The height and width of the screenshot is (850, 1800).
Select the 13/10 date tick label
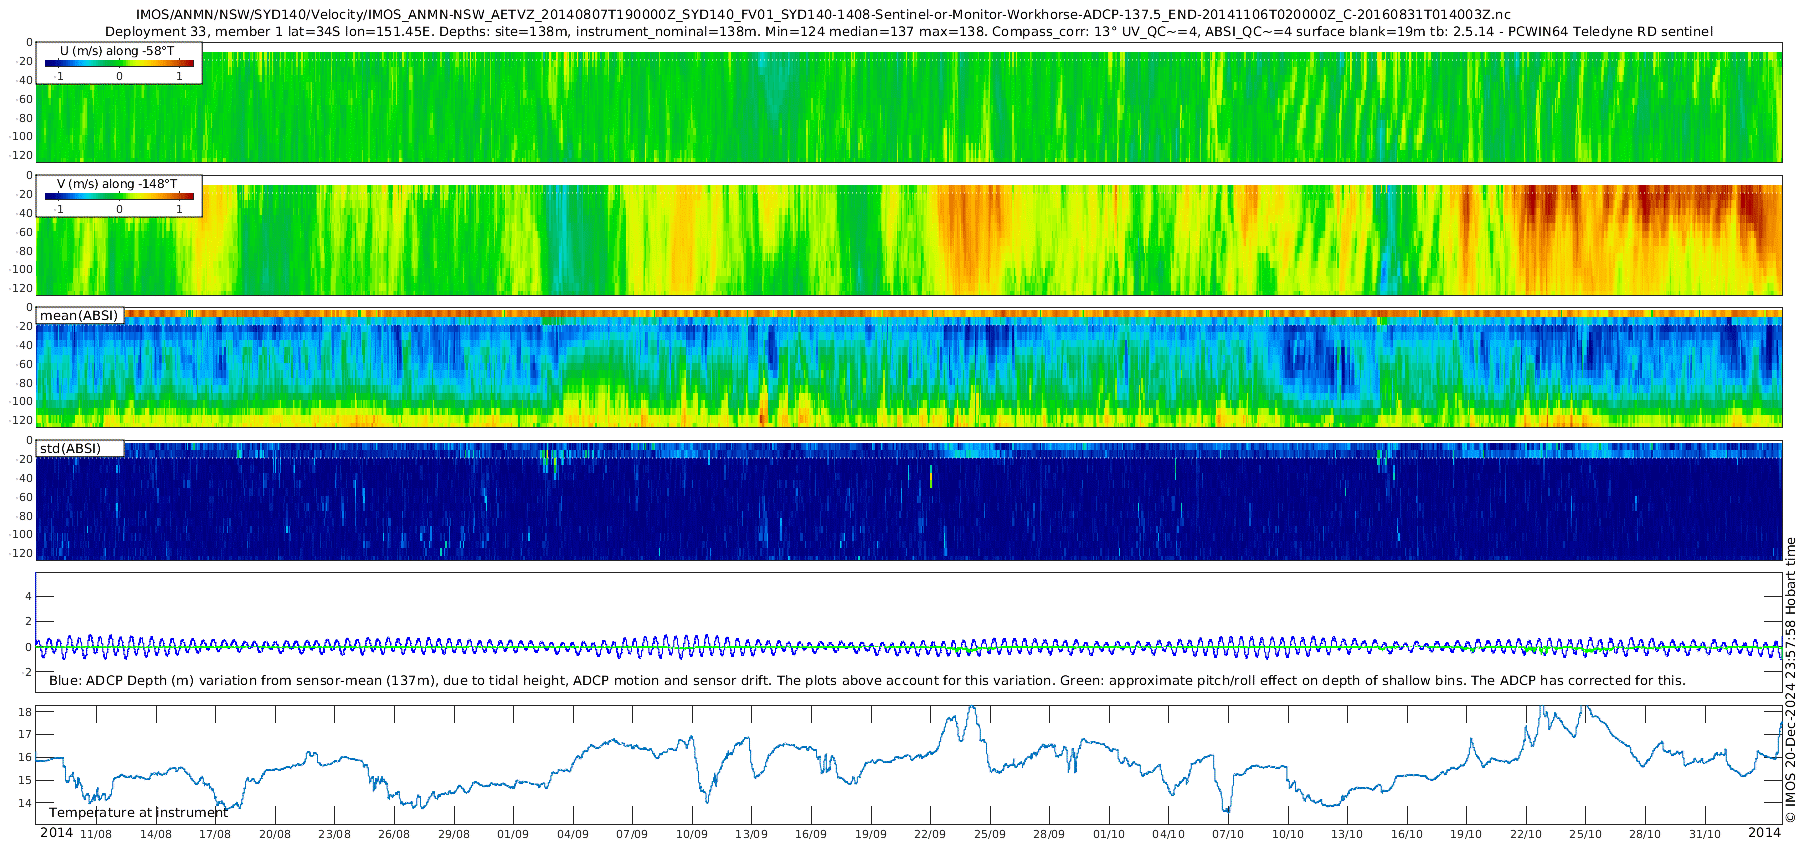click(1347, 834)
